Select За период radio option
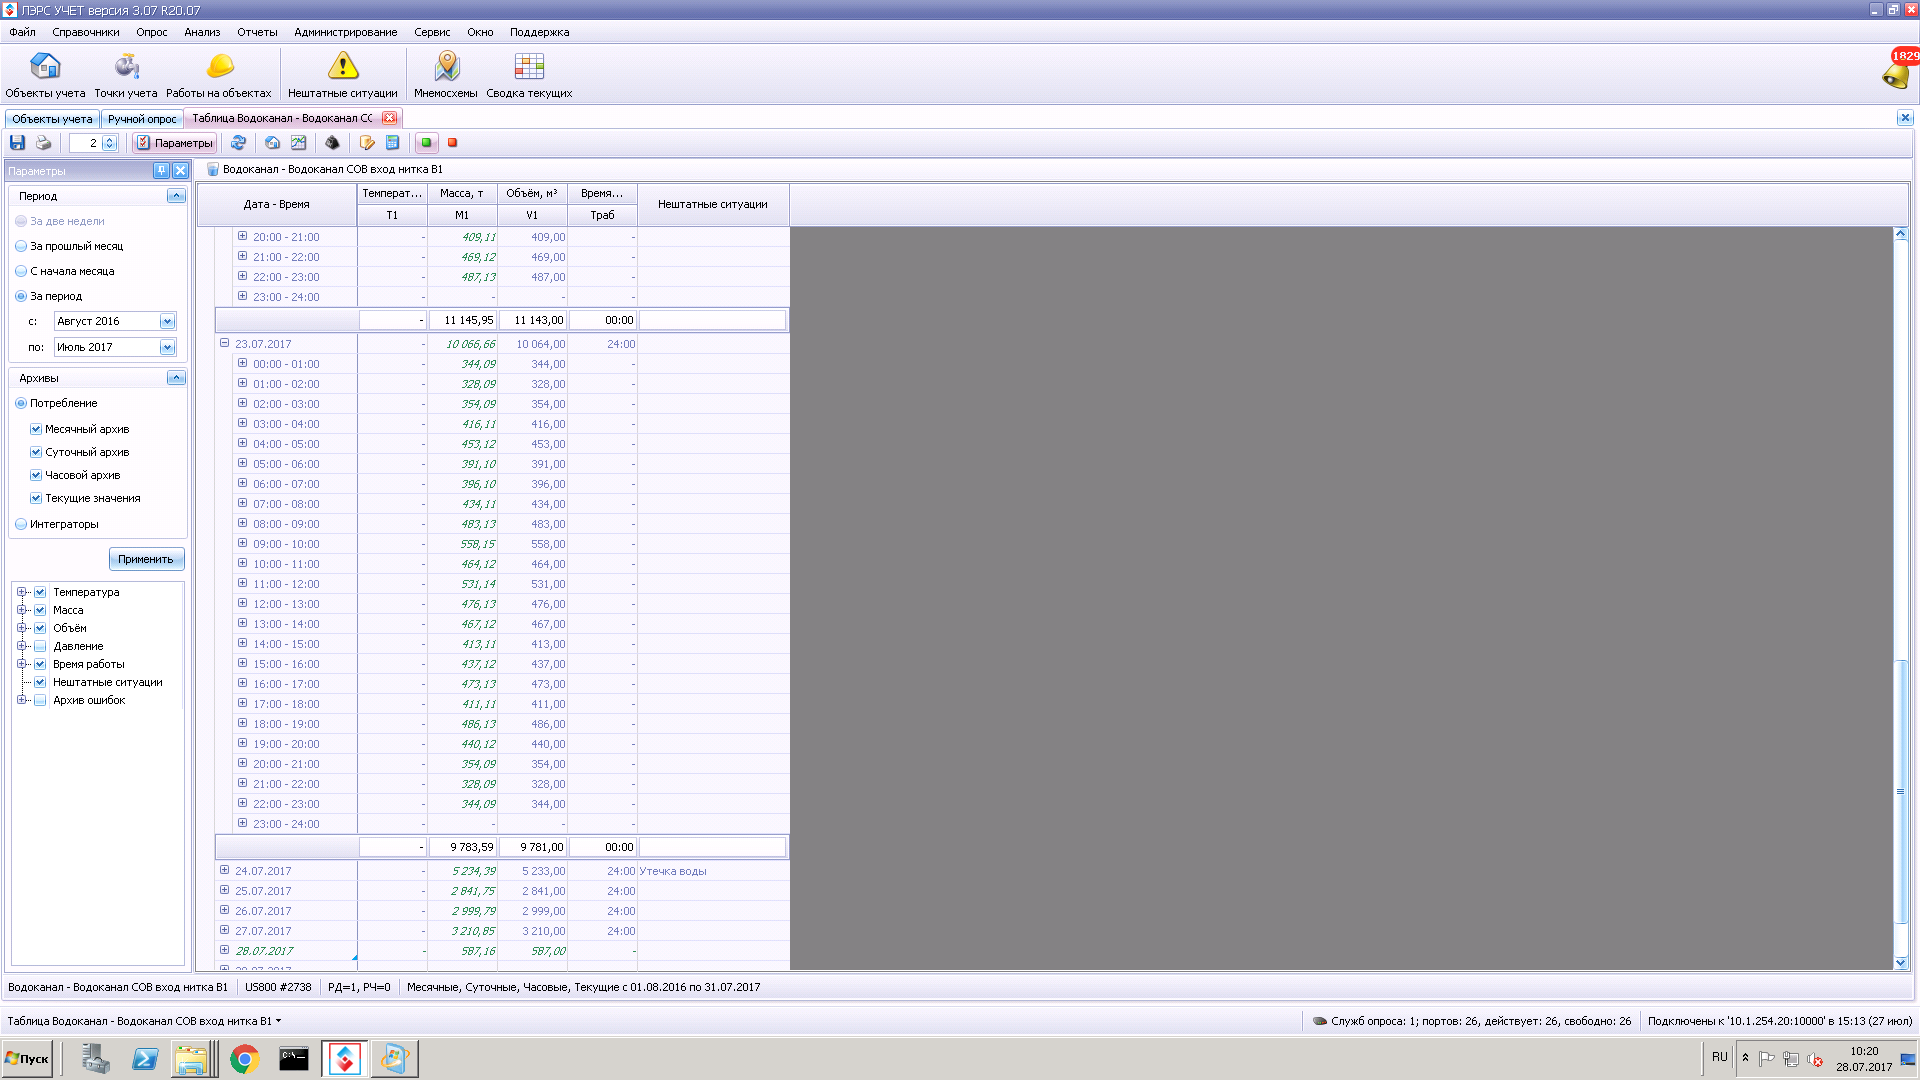 tap(21, 296)
